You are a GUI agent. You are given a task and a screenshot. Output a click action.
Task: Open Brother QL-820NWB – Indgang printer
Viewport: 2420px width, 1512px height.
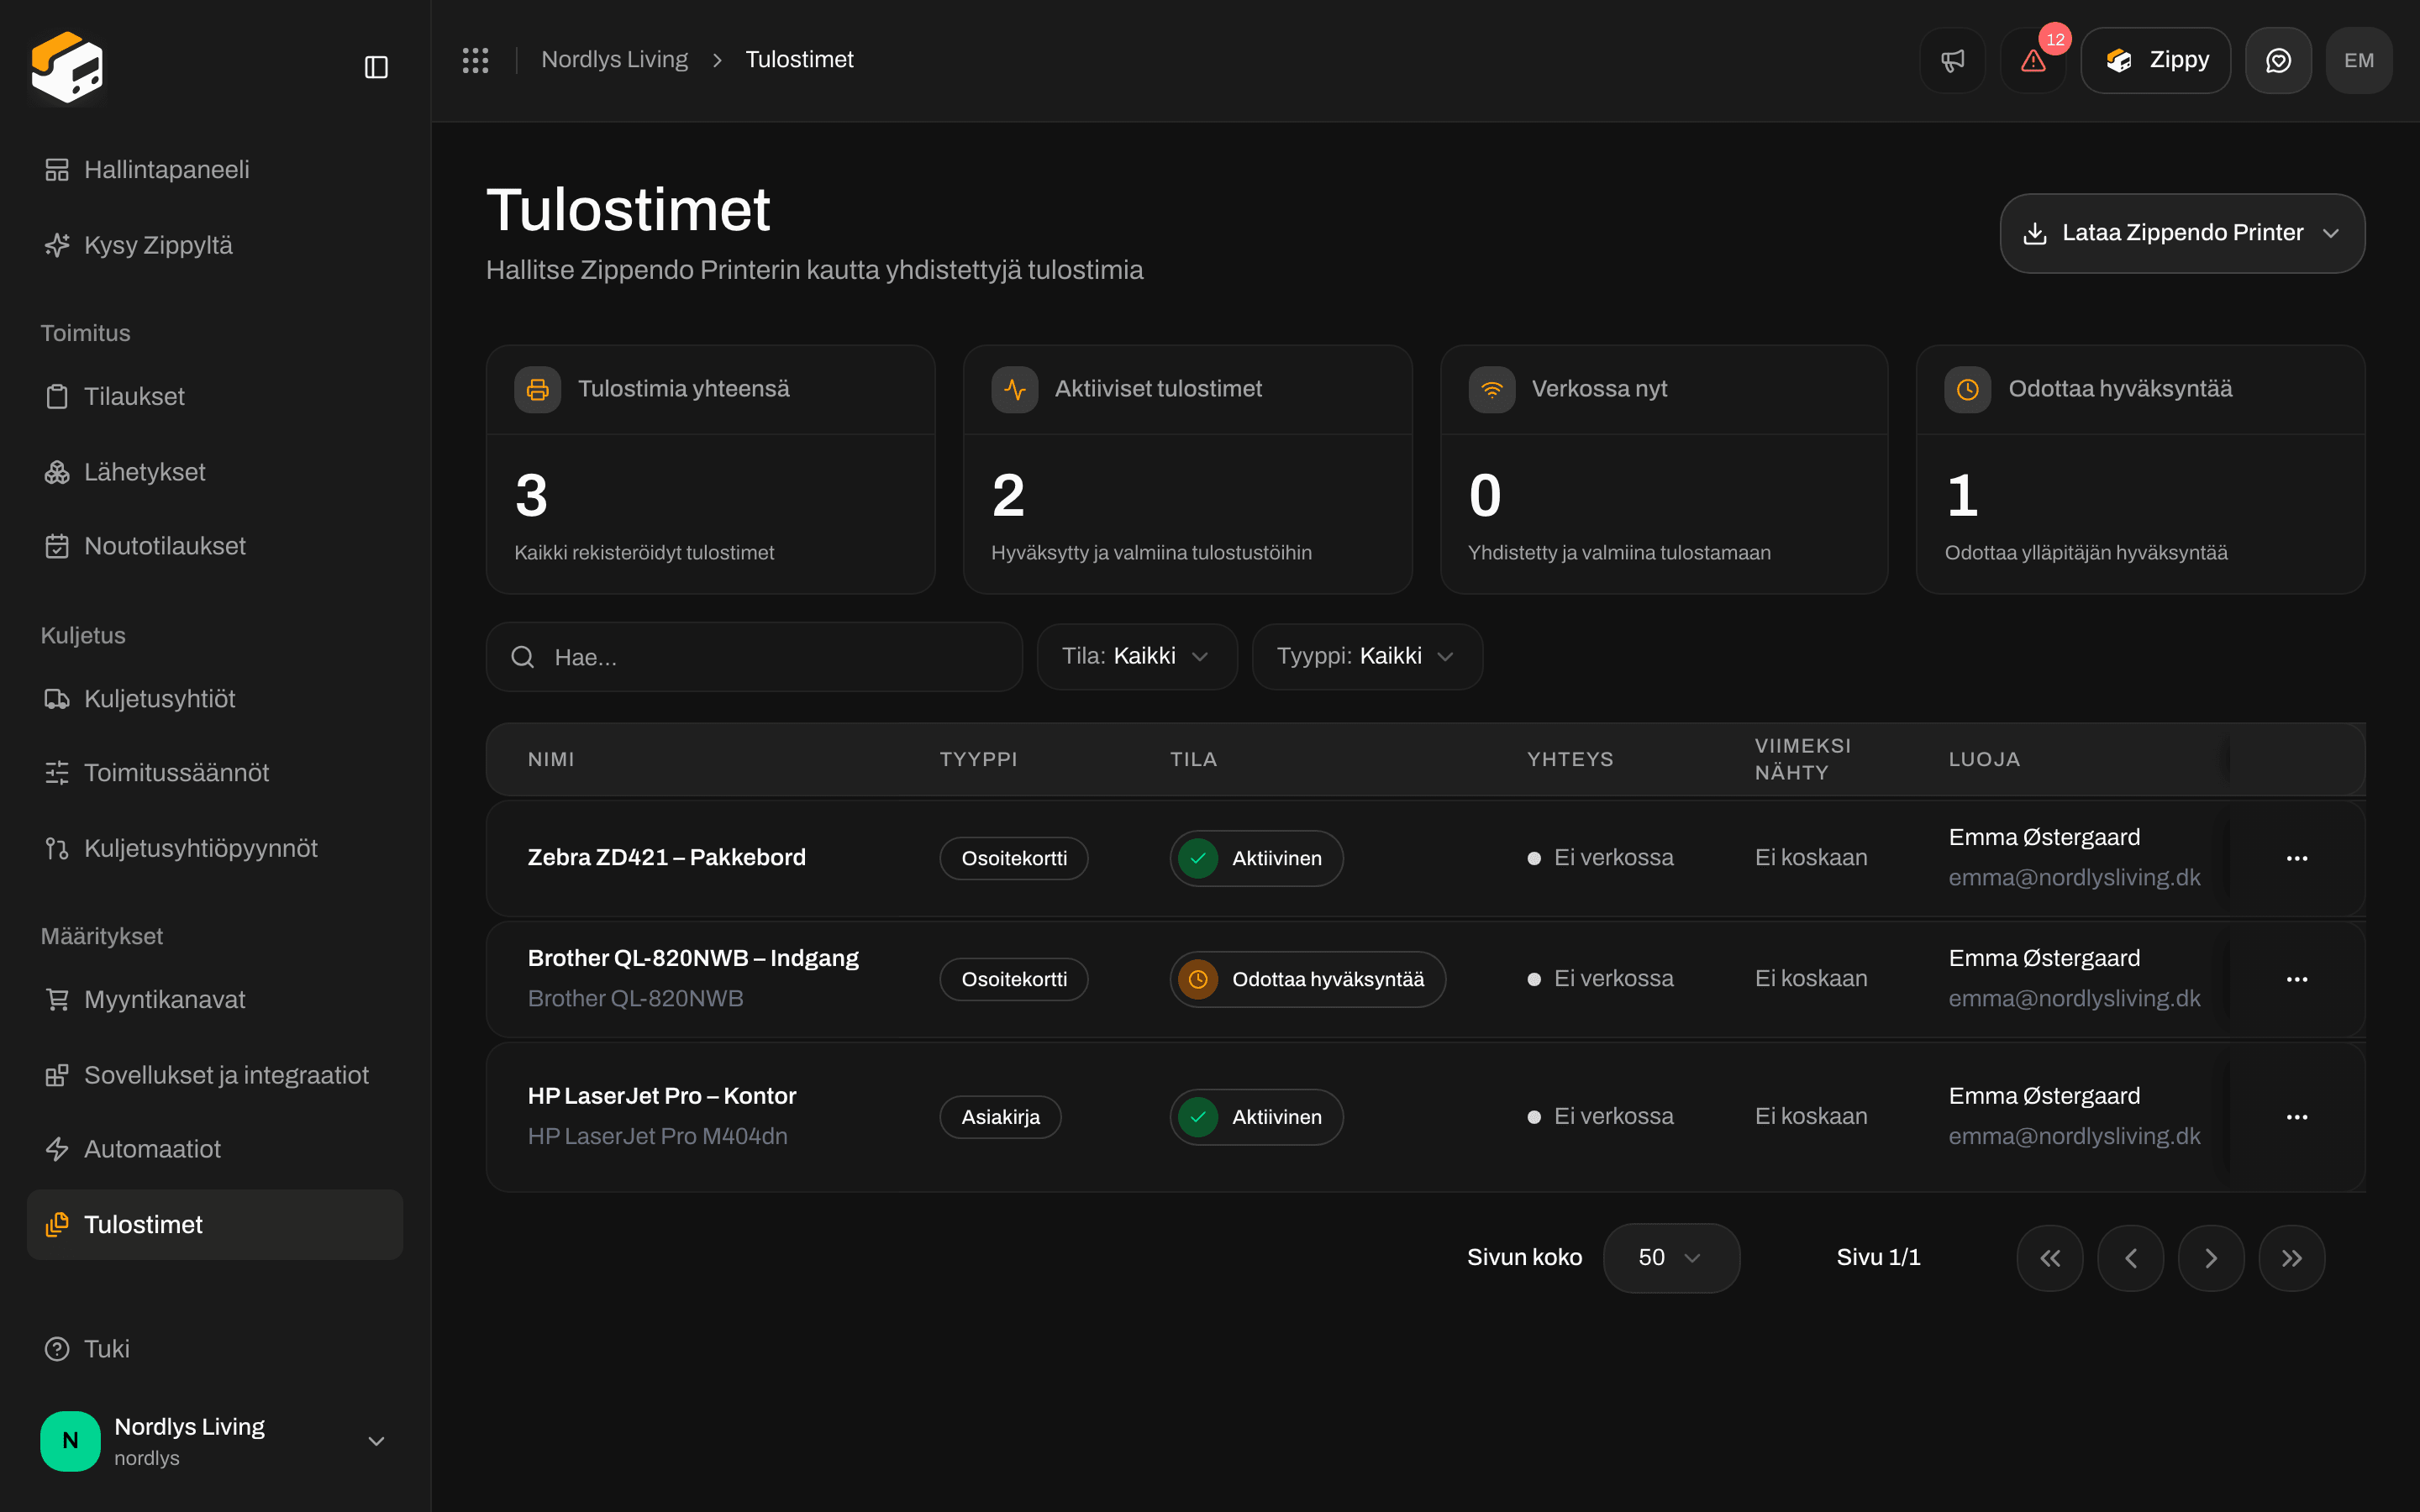[693, 958]
